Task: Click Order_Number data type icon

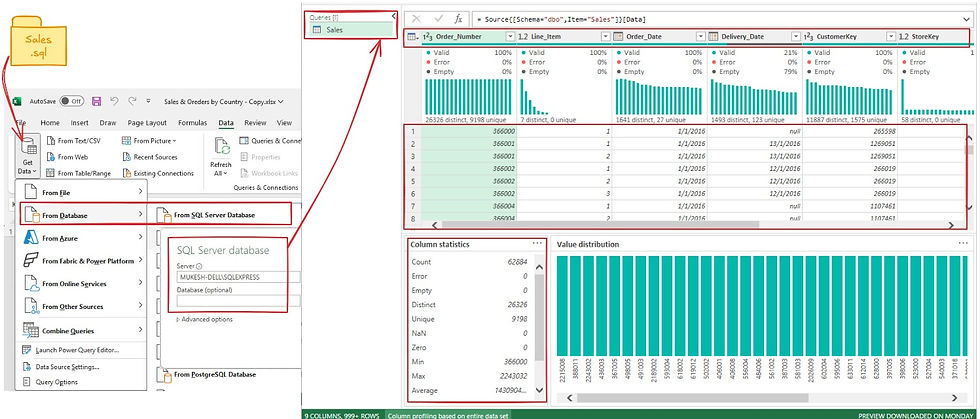Action: [x=428, y=37]
